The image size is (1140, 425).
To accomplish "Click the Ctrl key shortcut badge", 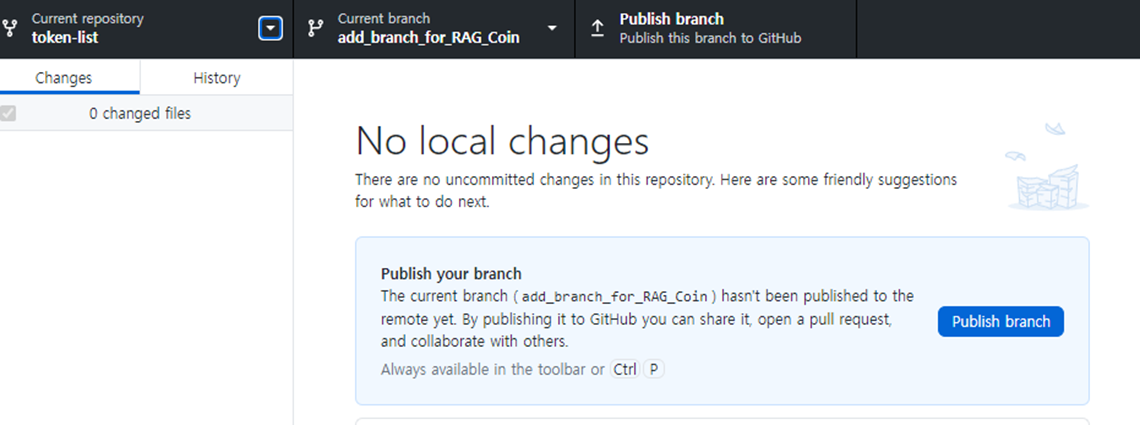I will 625,369.
